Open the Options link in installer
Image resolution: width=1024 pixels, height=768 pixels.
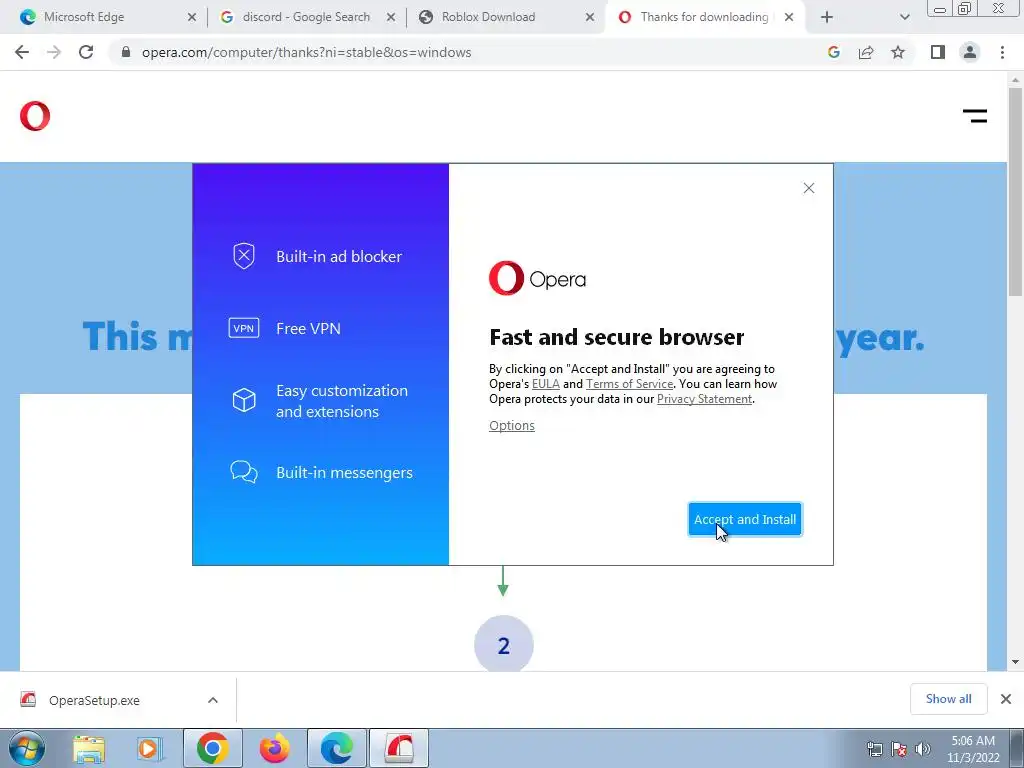pos(511,426)
